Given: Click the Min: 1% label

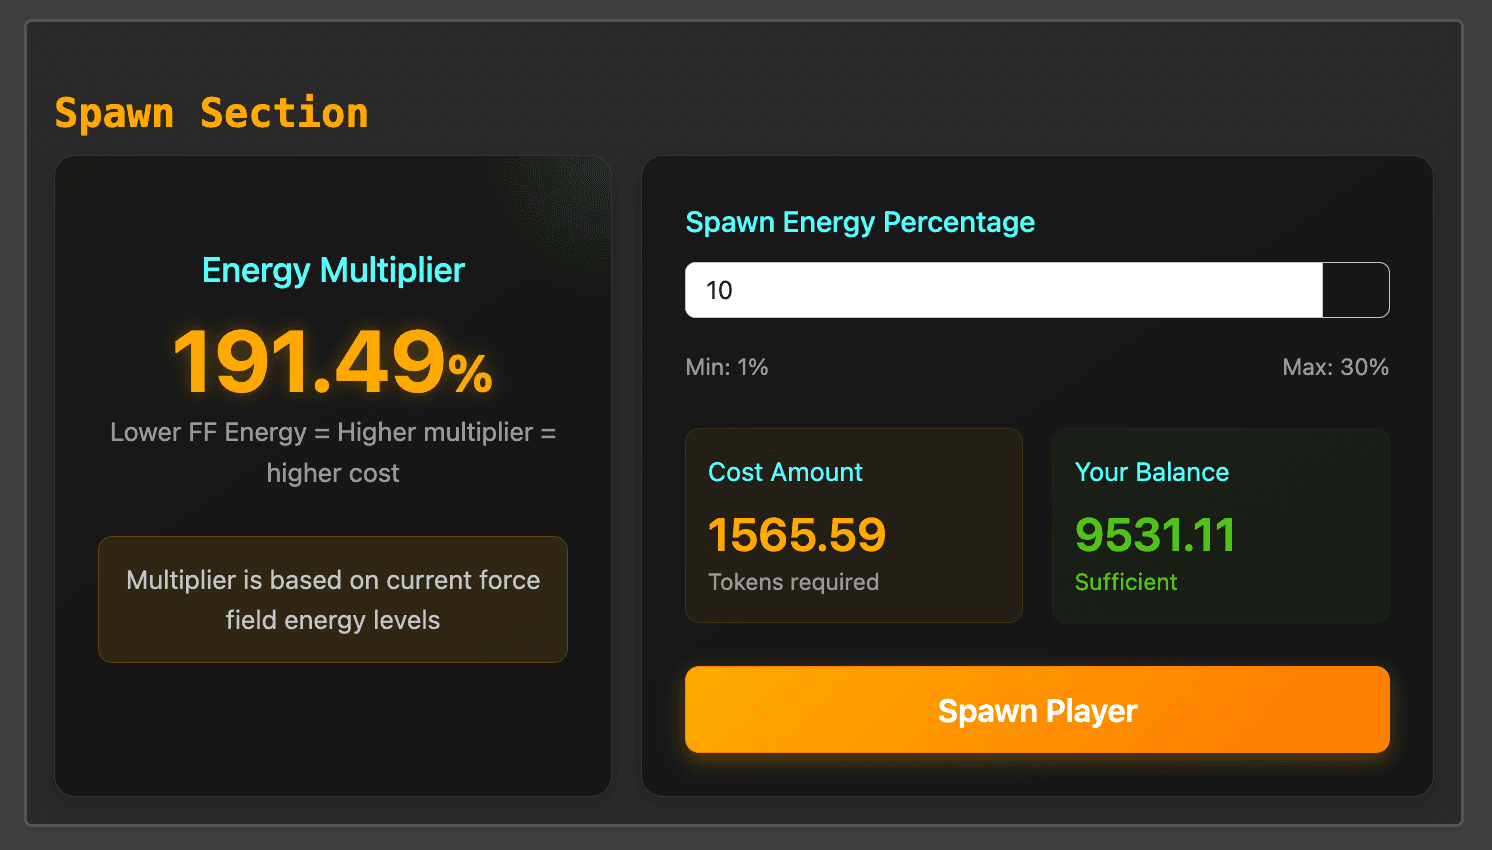Looking at the screenshot, I should 727,367.
